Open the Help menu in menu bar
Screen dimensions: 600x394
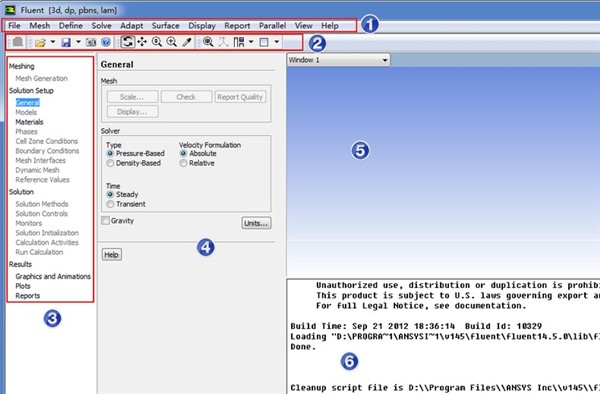(x=330, y=26)
